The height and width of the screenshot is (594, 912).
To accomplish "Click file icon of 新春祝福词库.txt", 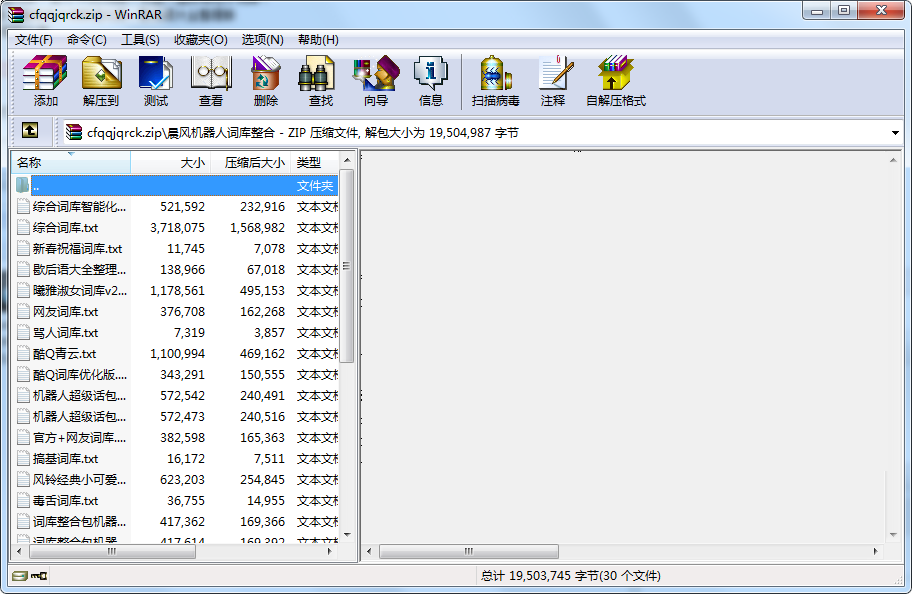I will (x=23, y=248).
